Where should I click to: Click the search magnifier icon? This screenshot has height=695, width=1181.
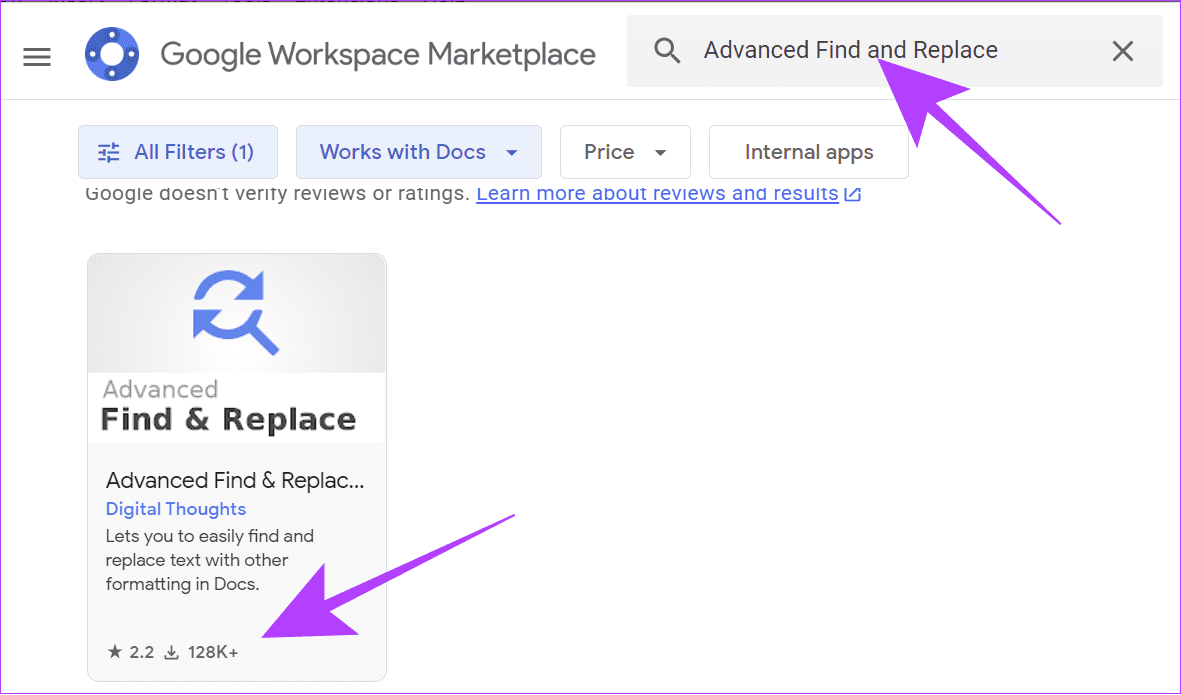pyautogui.click(x=667, y=50)
